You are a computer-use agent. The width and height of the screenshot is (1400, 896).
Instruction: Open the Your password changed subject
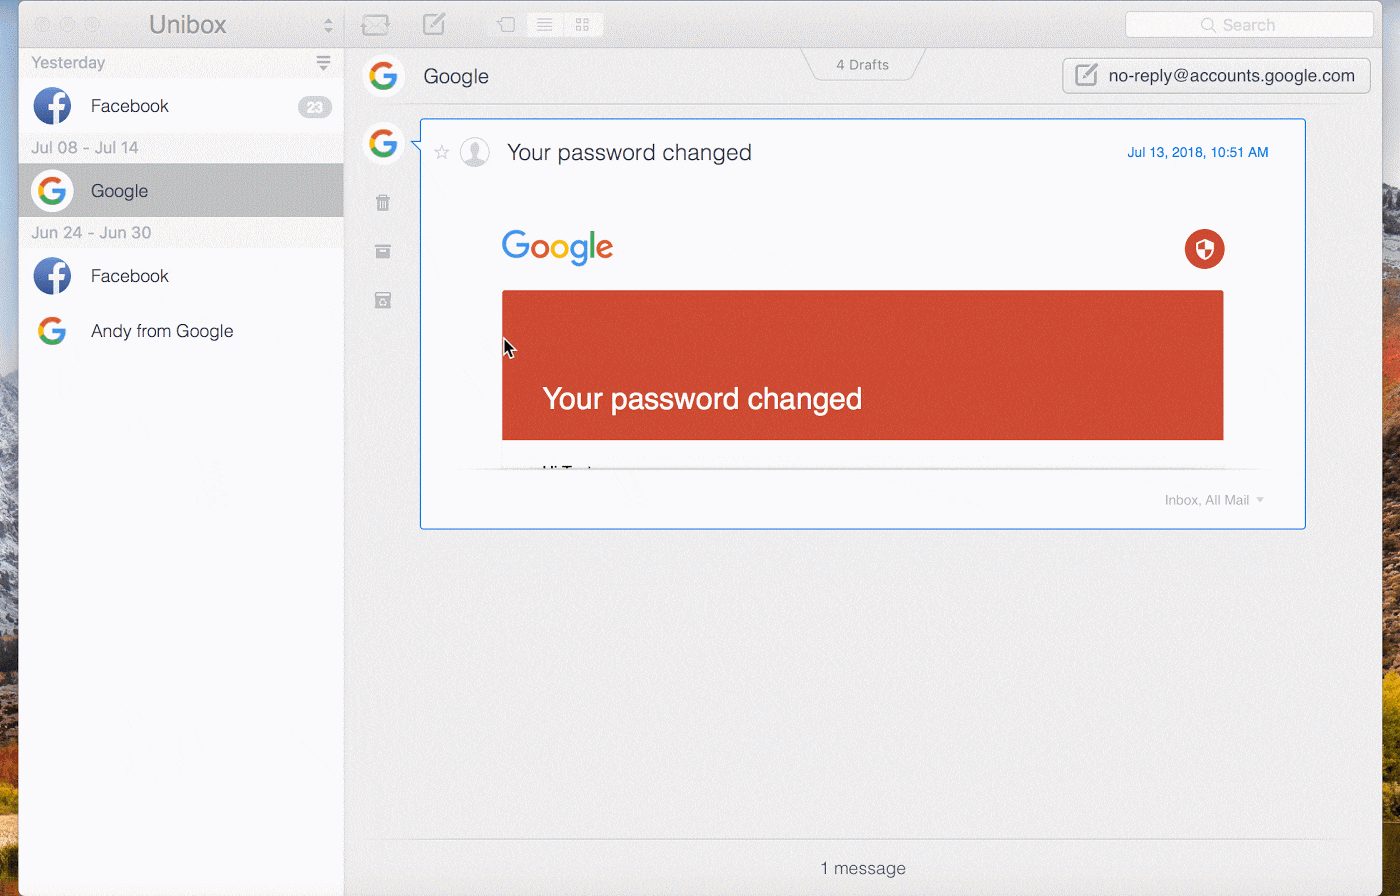click(629, 152)
